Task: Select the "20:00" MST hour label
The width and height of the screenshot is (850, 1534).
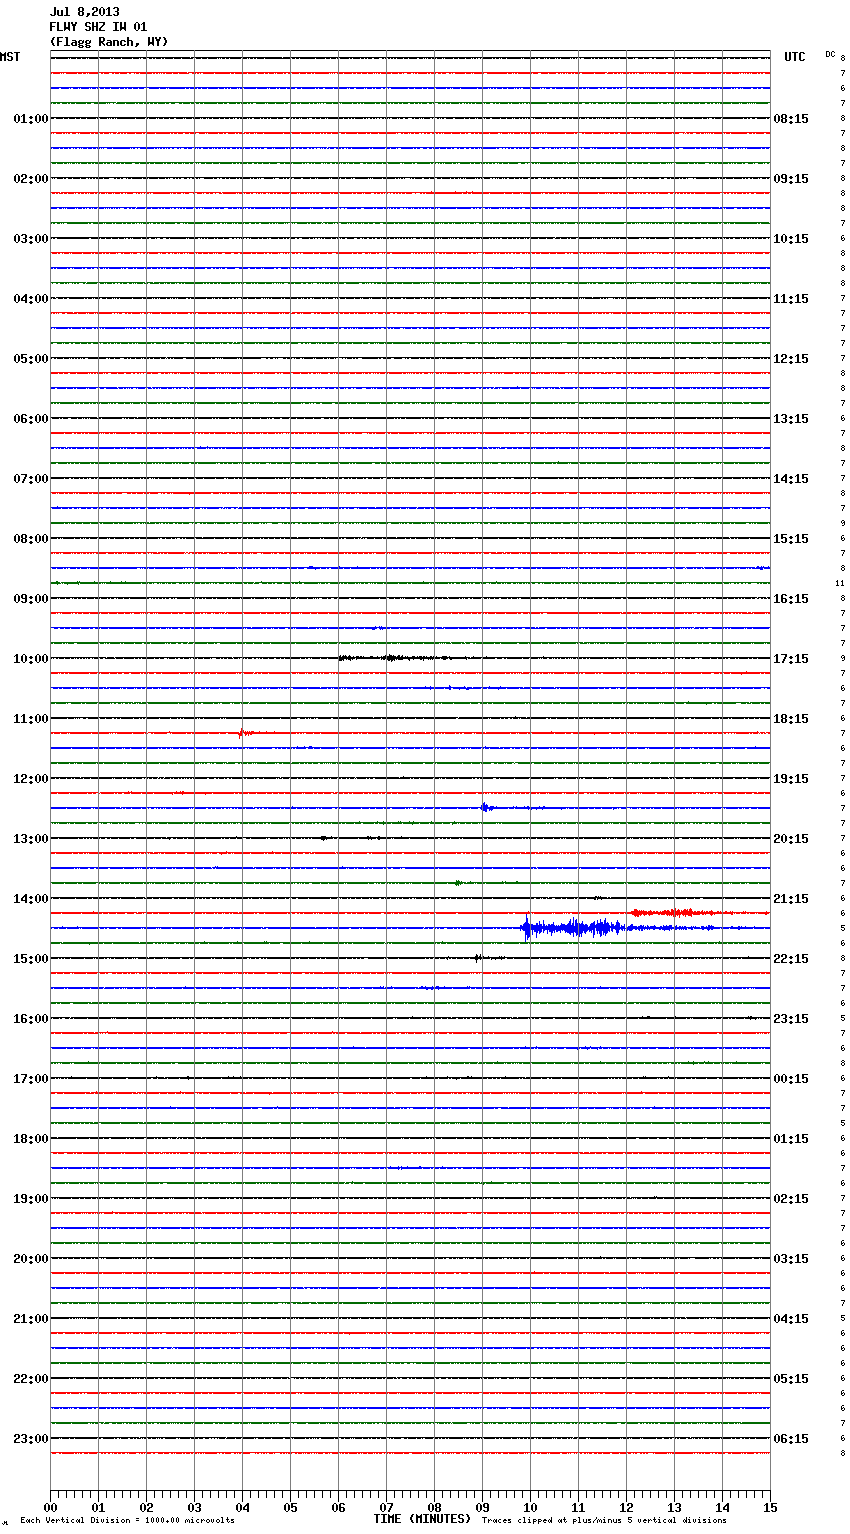Action: click(x=31, y=1259)
